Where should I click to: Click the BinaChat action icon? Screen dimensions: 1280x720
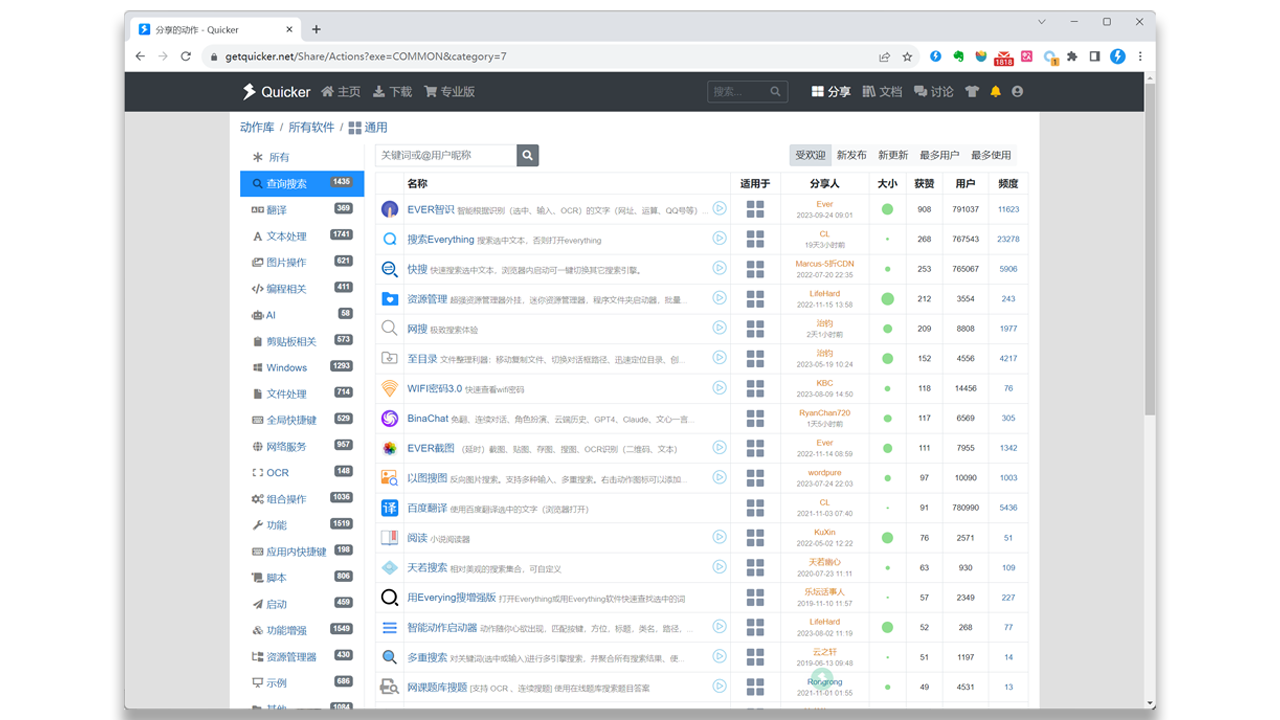(x=389, y=417)
